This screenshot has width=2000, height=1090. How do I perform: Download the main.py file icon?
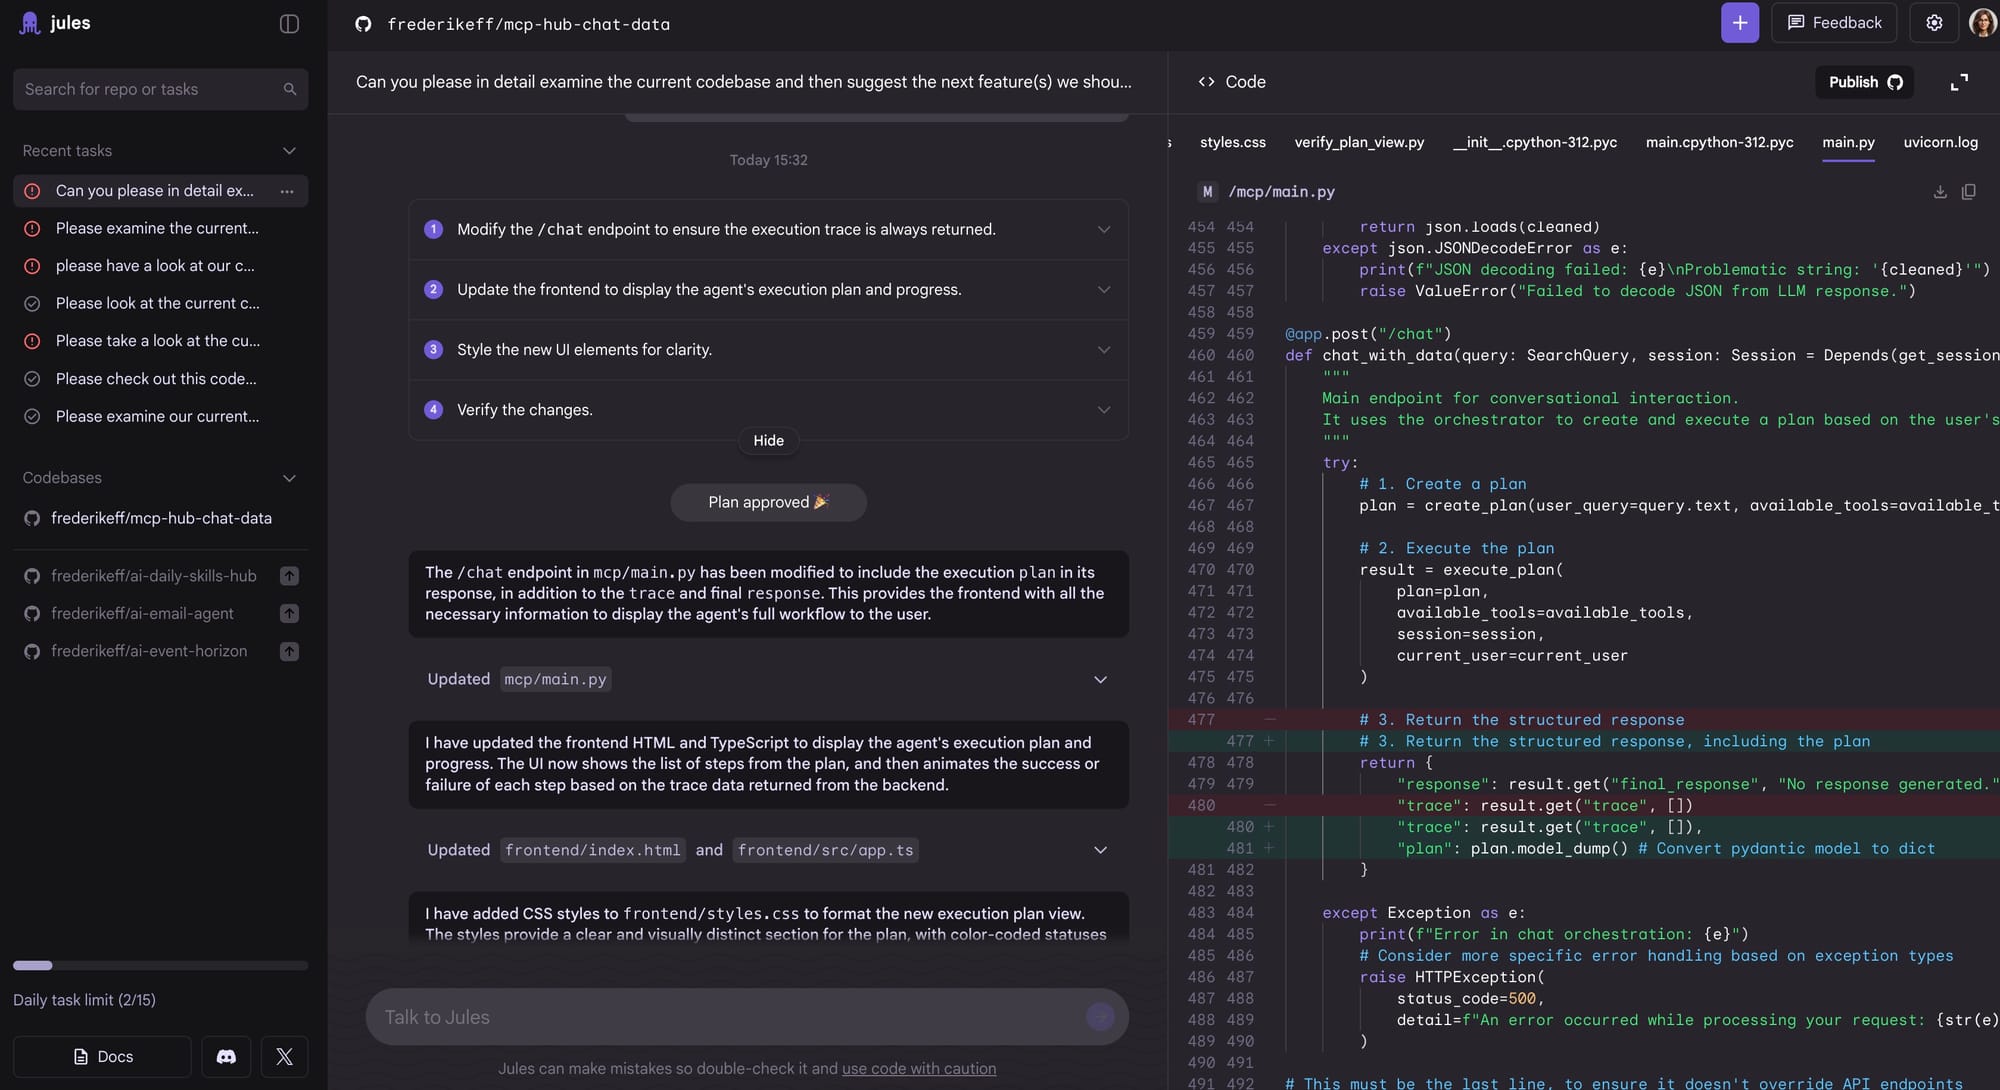point(1940,192)
